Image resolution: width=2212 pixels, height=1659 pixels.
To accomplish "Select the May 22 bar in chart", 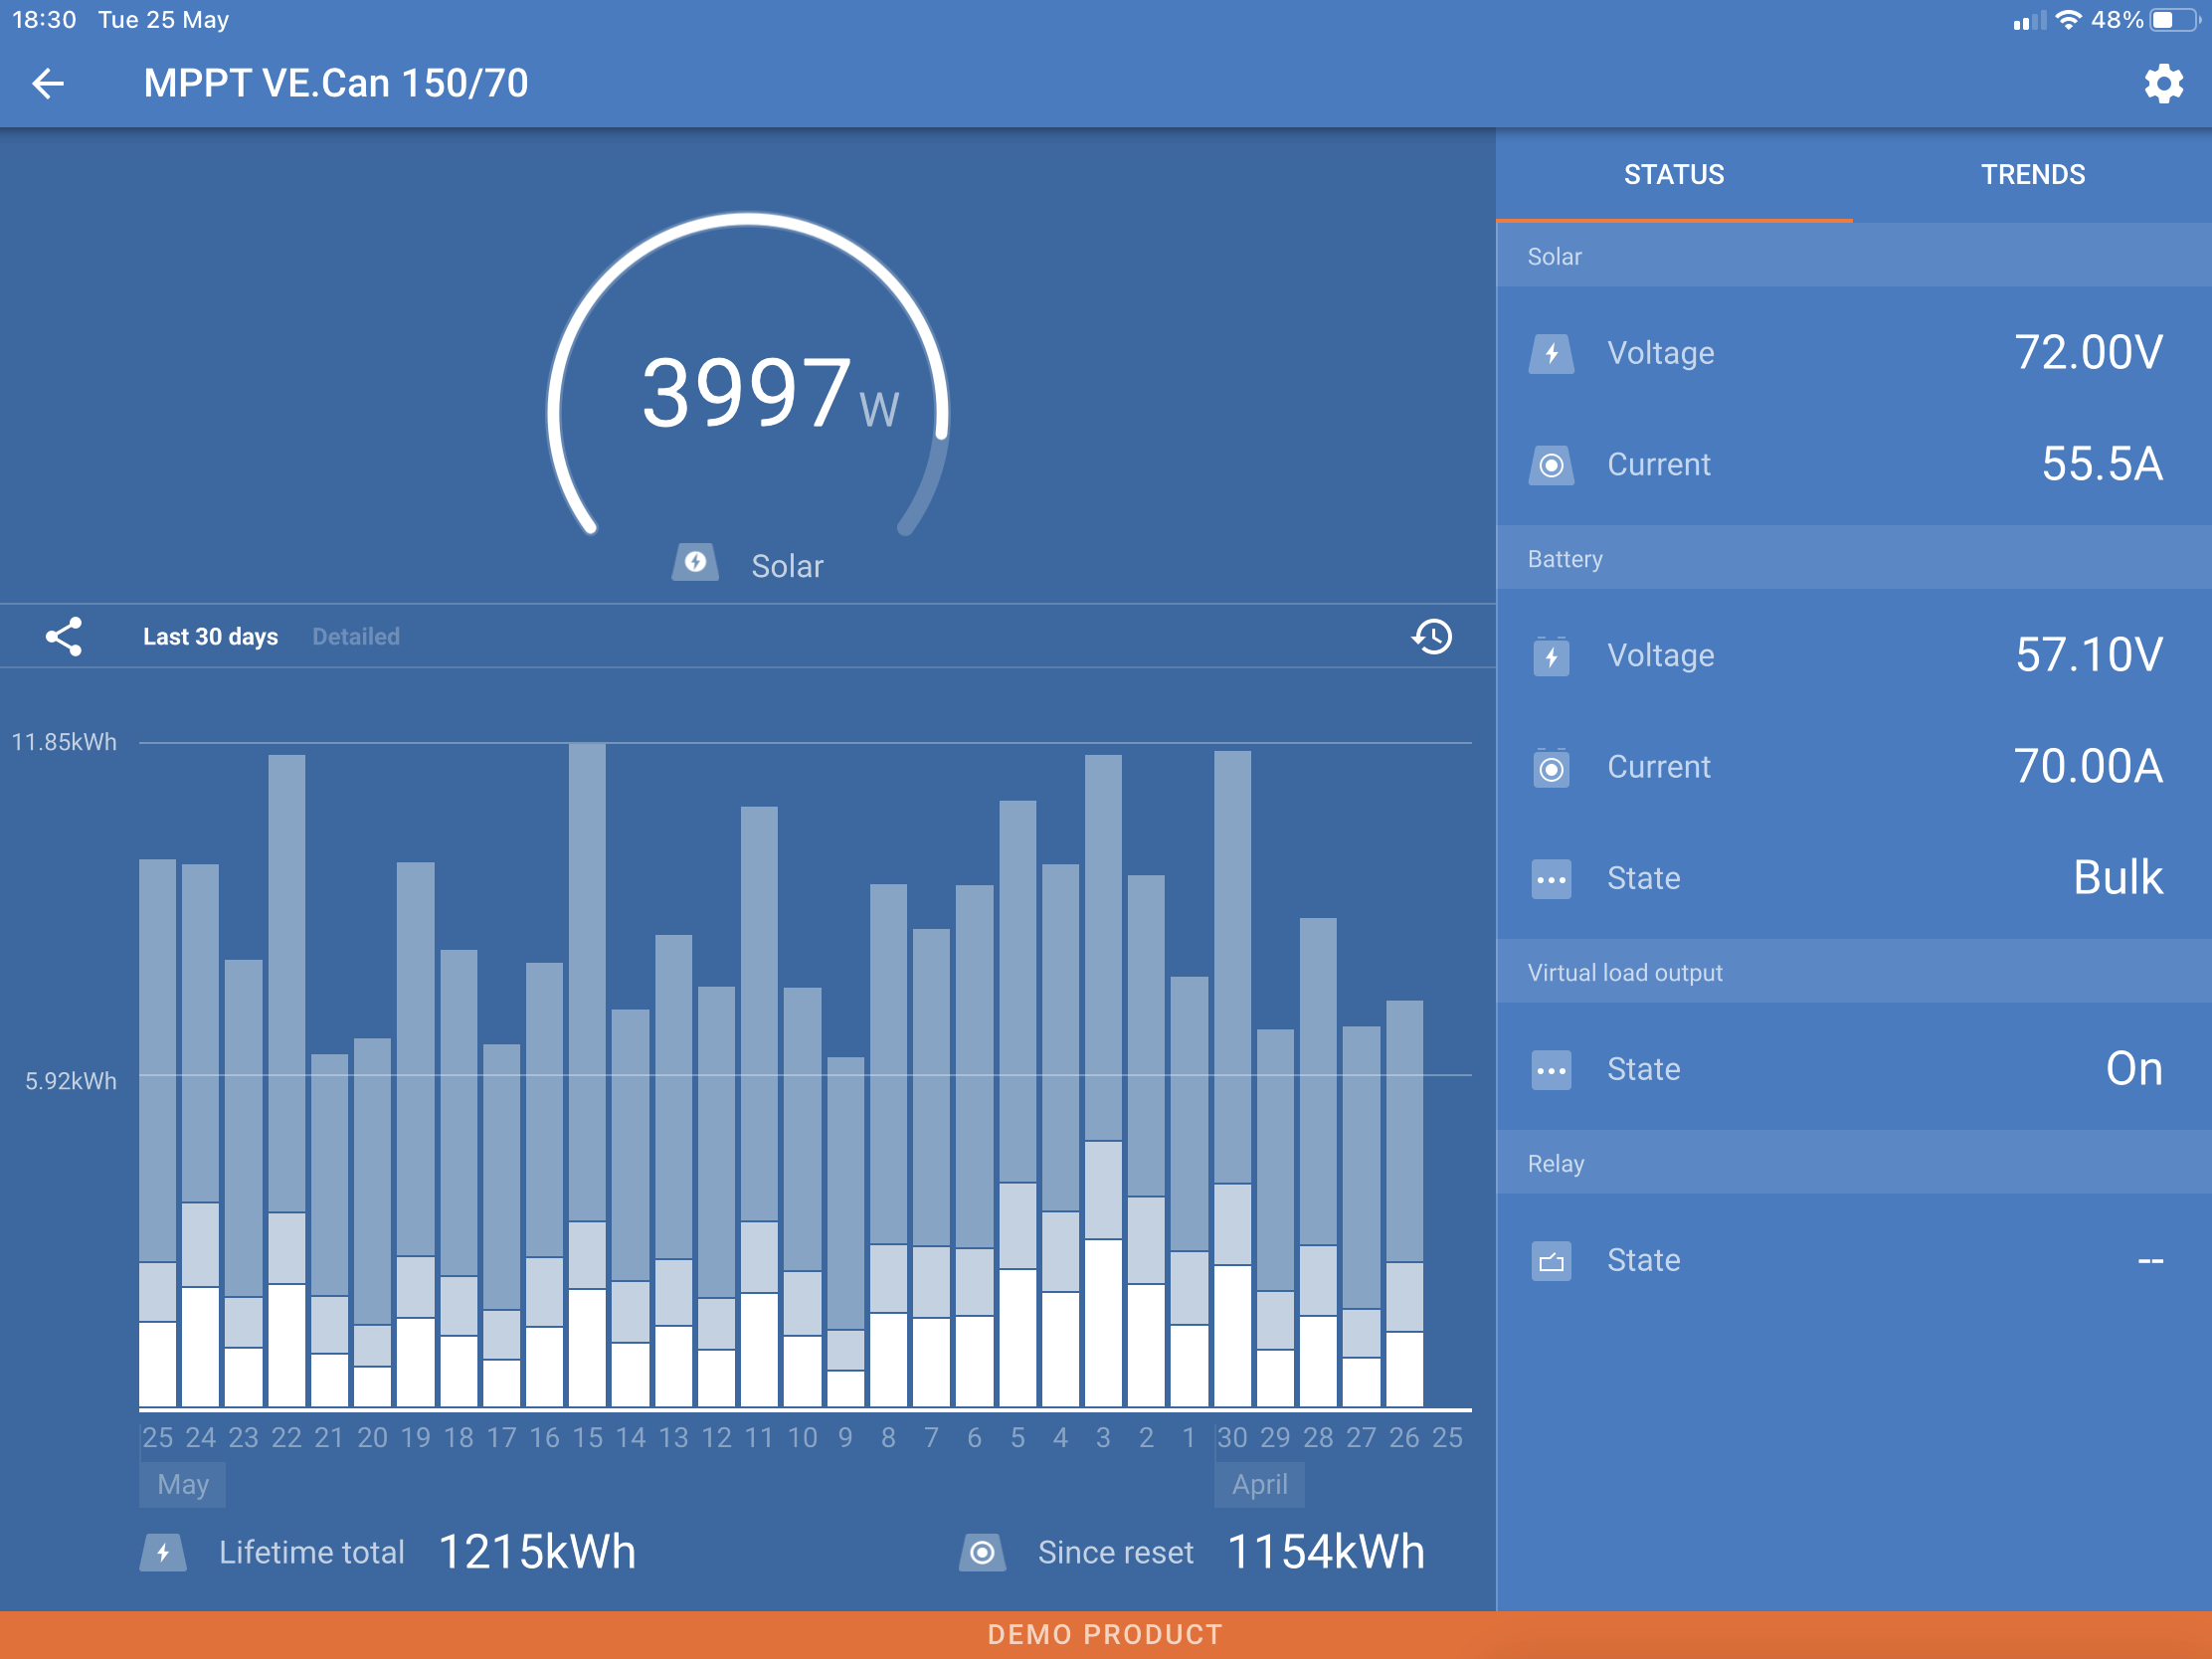I will (x=287, y=1081).
